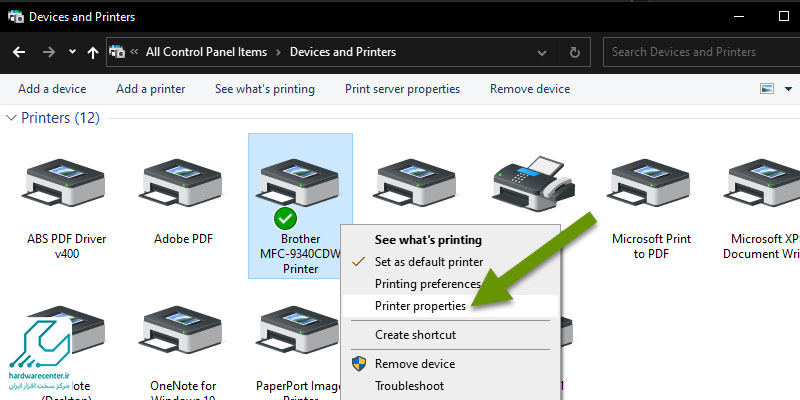800x400 pixels.
Task: Expand the address bar history dropdown
Action: [x=545, y=52]
